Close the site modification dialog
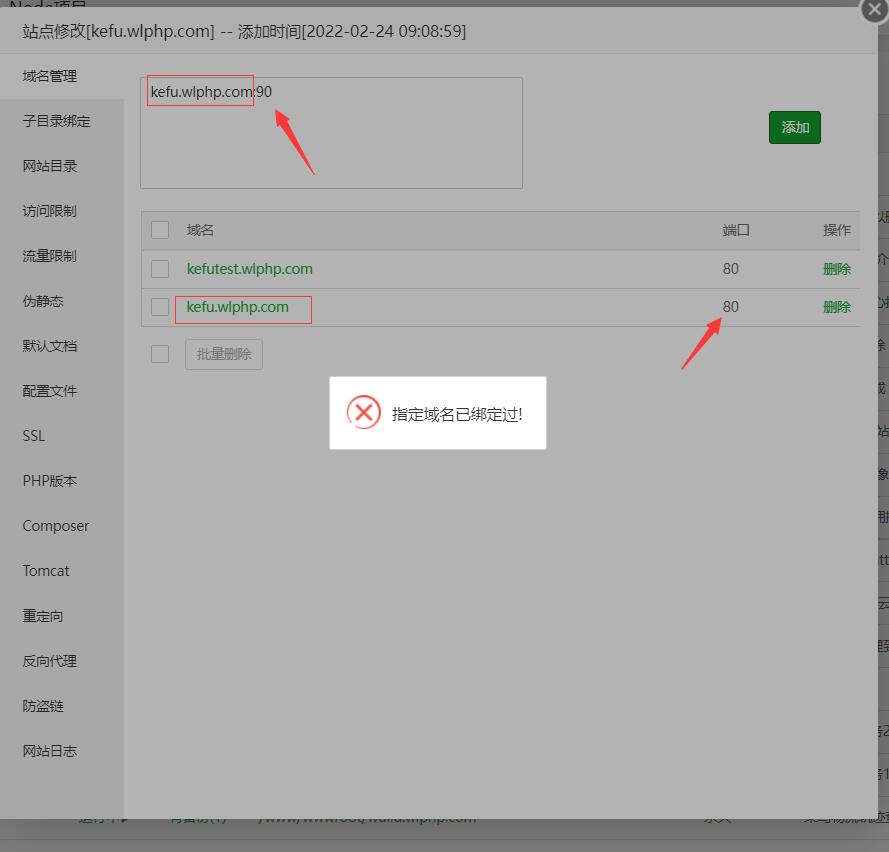Screen dimensions: 889x852 874,10
